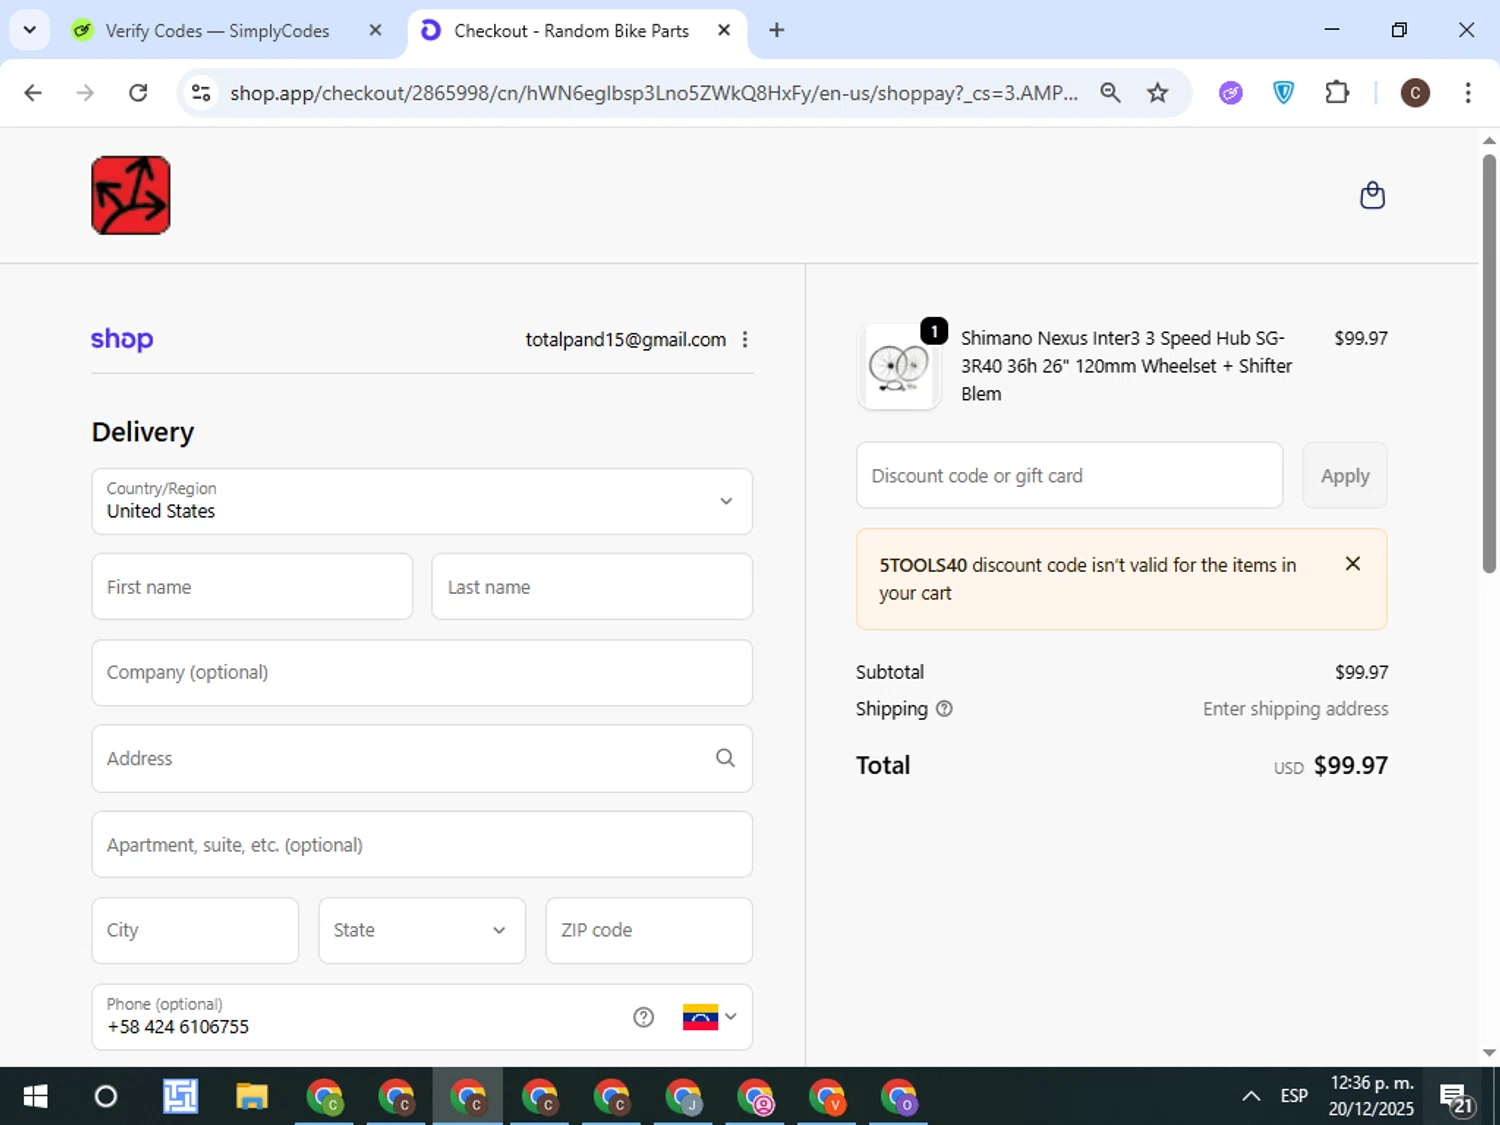The image size is (1500, 1125).
Task: Click the First name field
Action: point(252,587)
